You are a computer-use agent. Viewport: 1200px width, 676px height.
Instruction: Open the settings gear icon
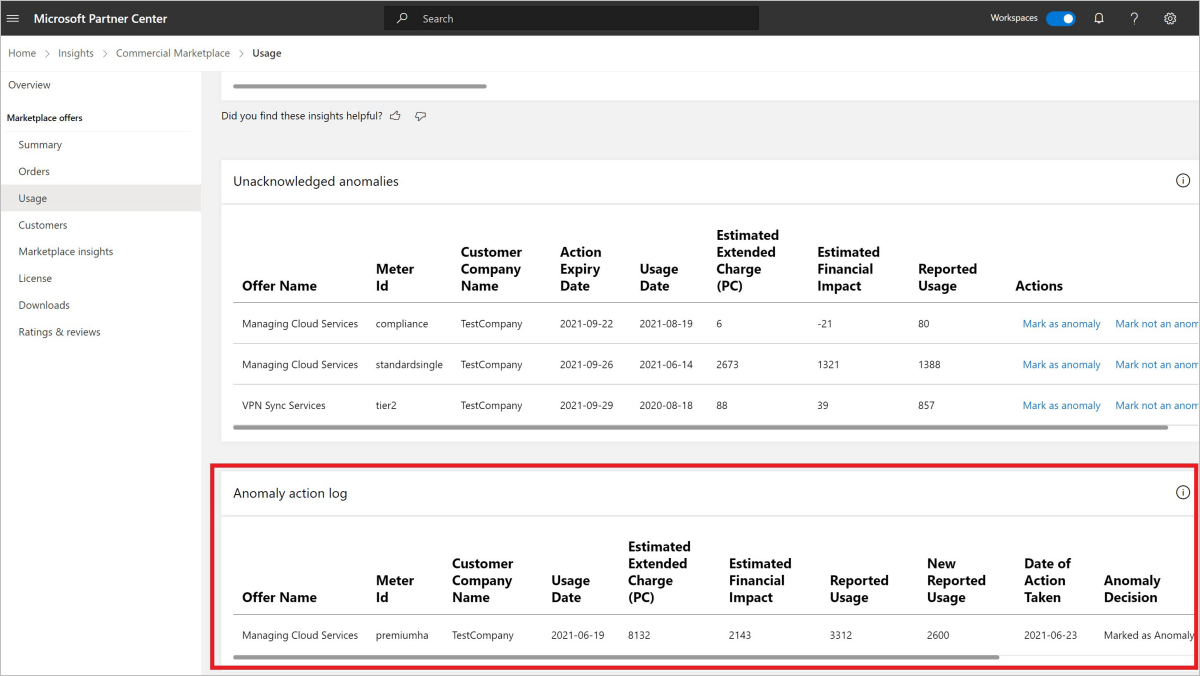pyautogui.click(x=1170, y=18)
